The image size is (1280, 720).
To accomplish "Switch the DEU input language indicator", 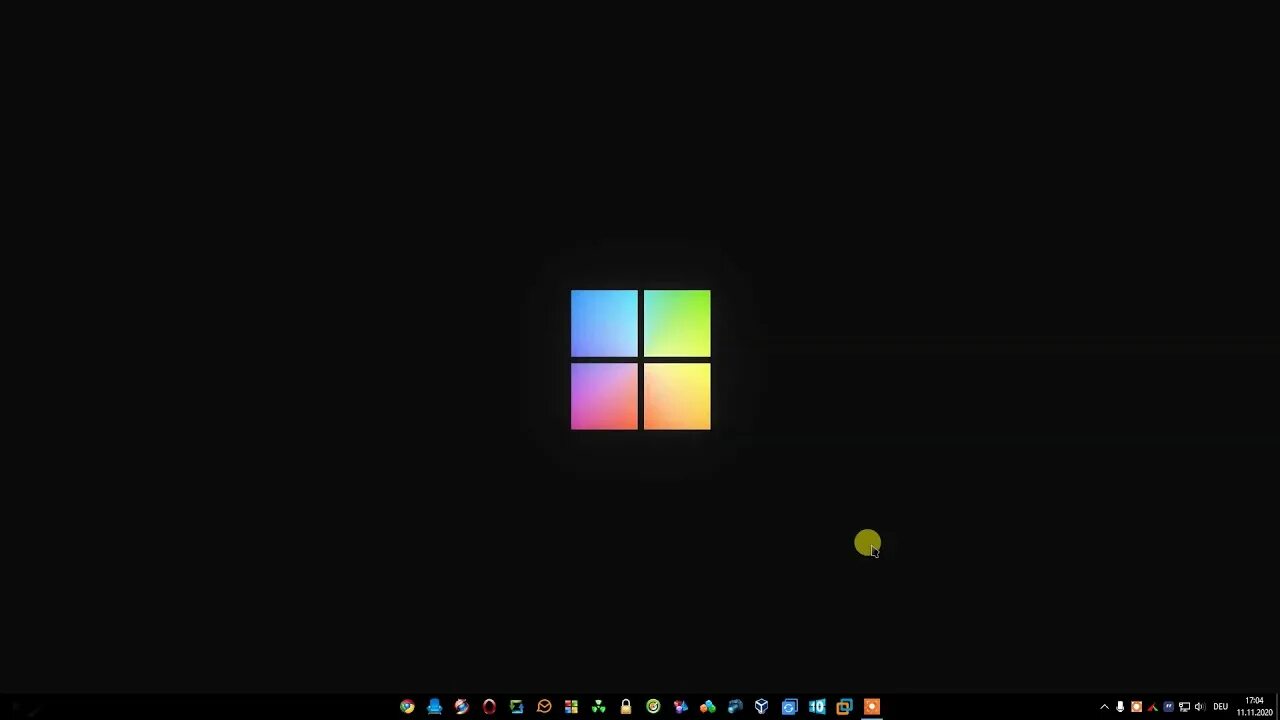I will [x=1220, y=707].
